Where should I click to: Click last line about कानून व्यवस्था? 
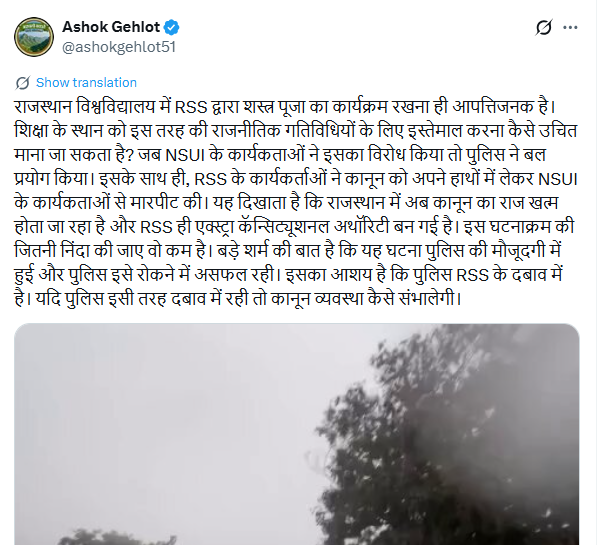[x=238, y=298]
